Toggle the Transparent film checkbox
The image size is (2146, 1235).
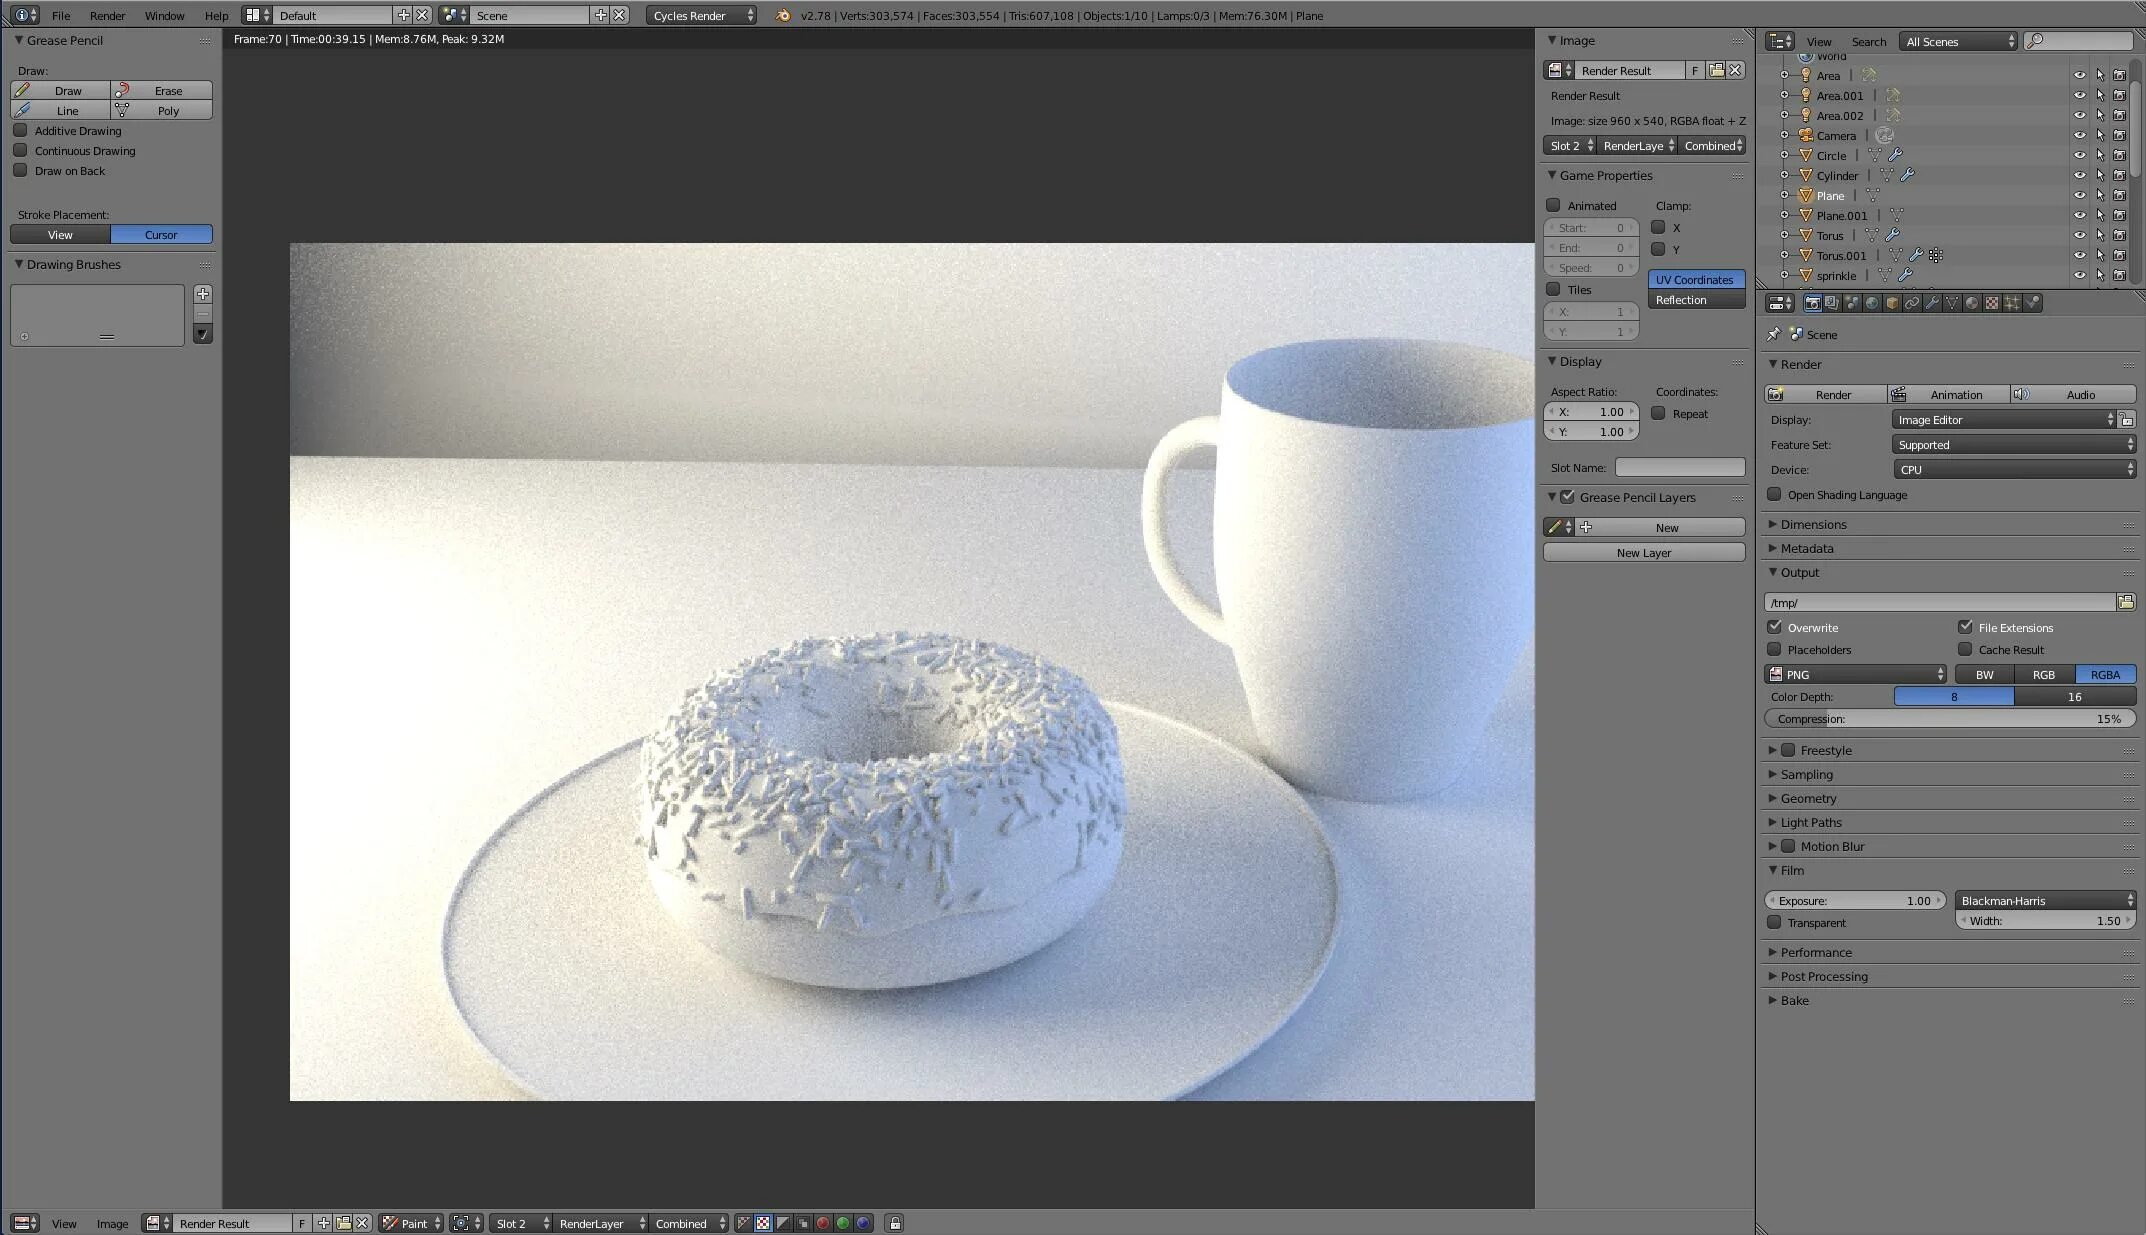pyautogui.click(x=1774, y=922)
